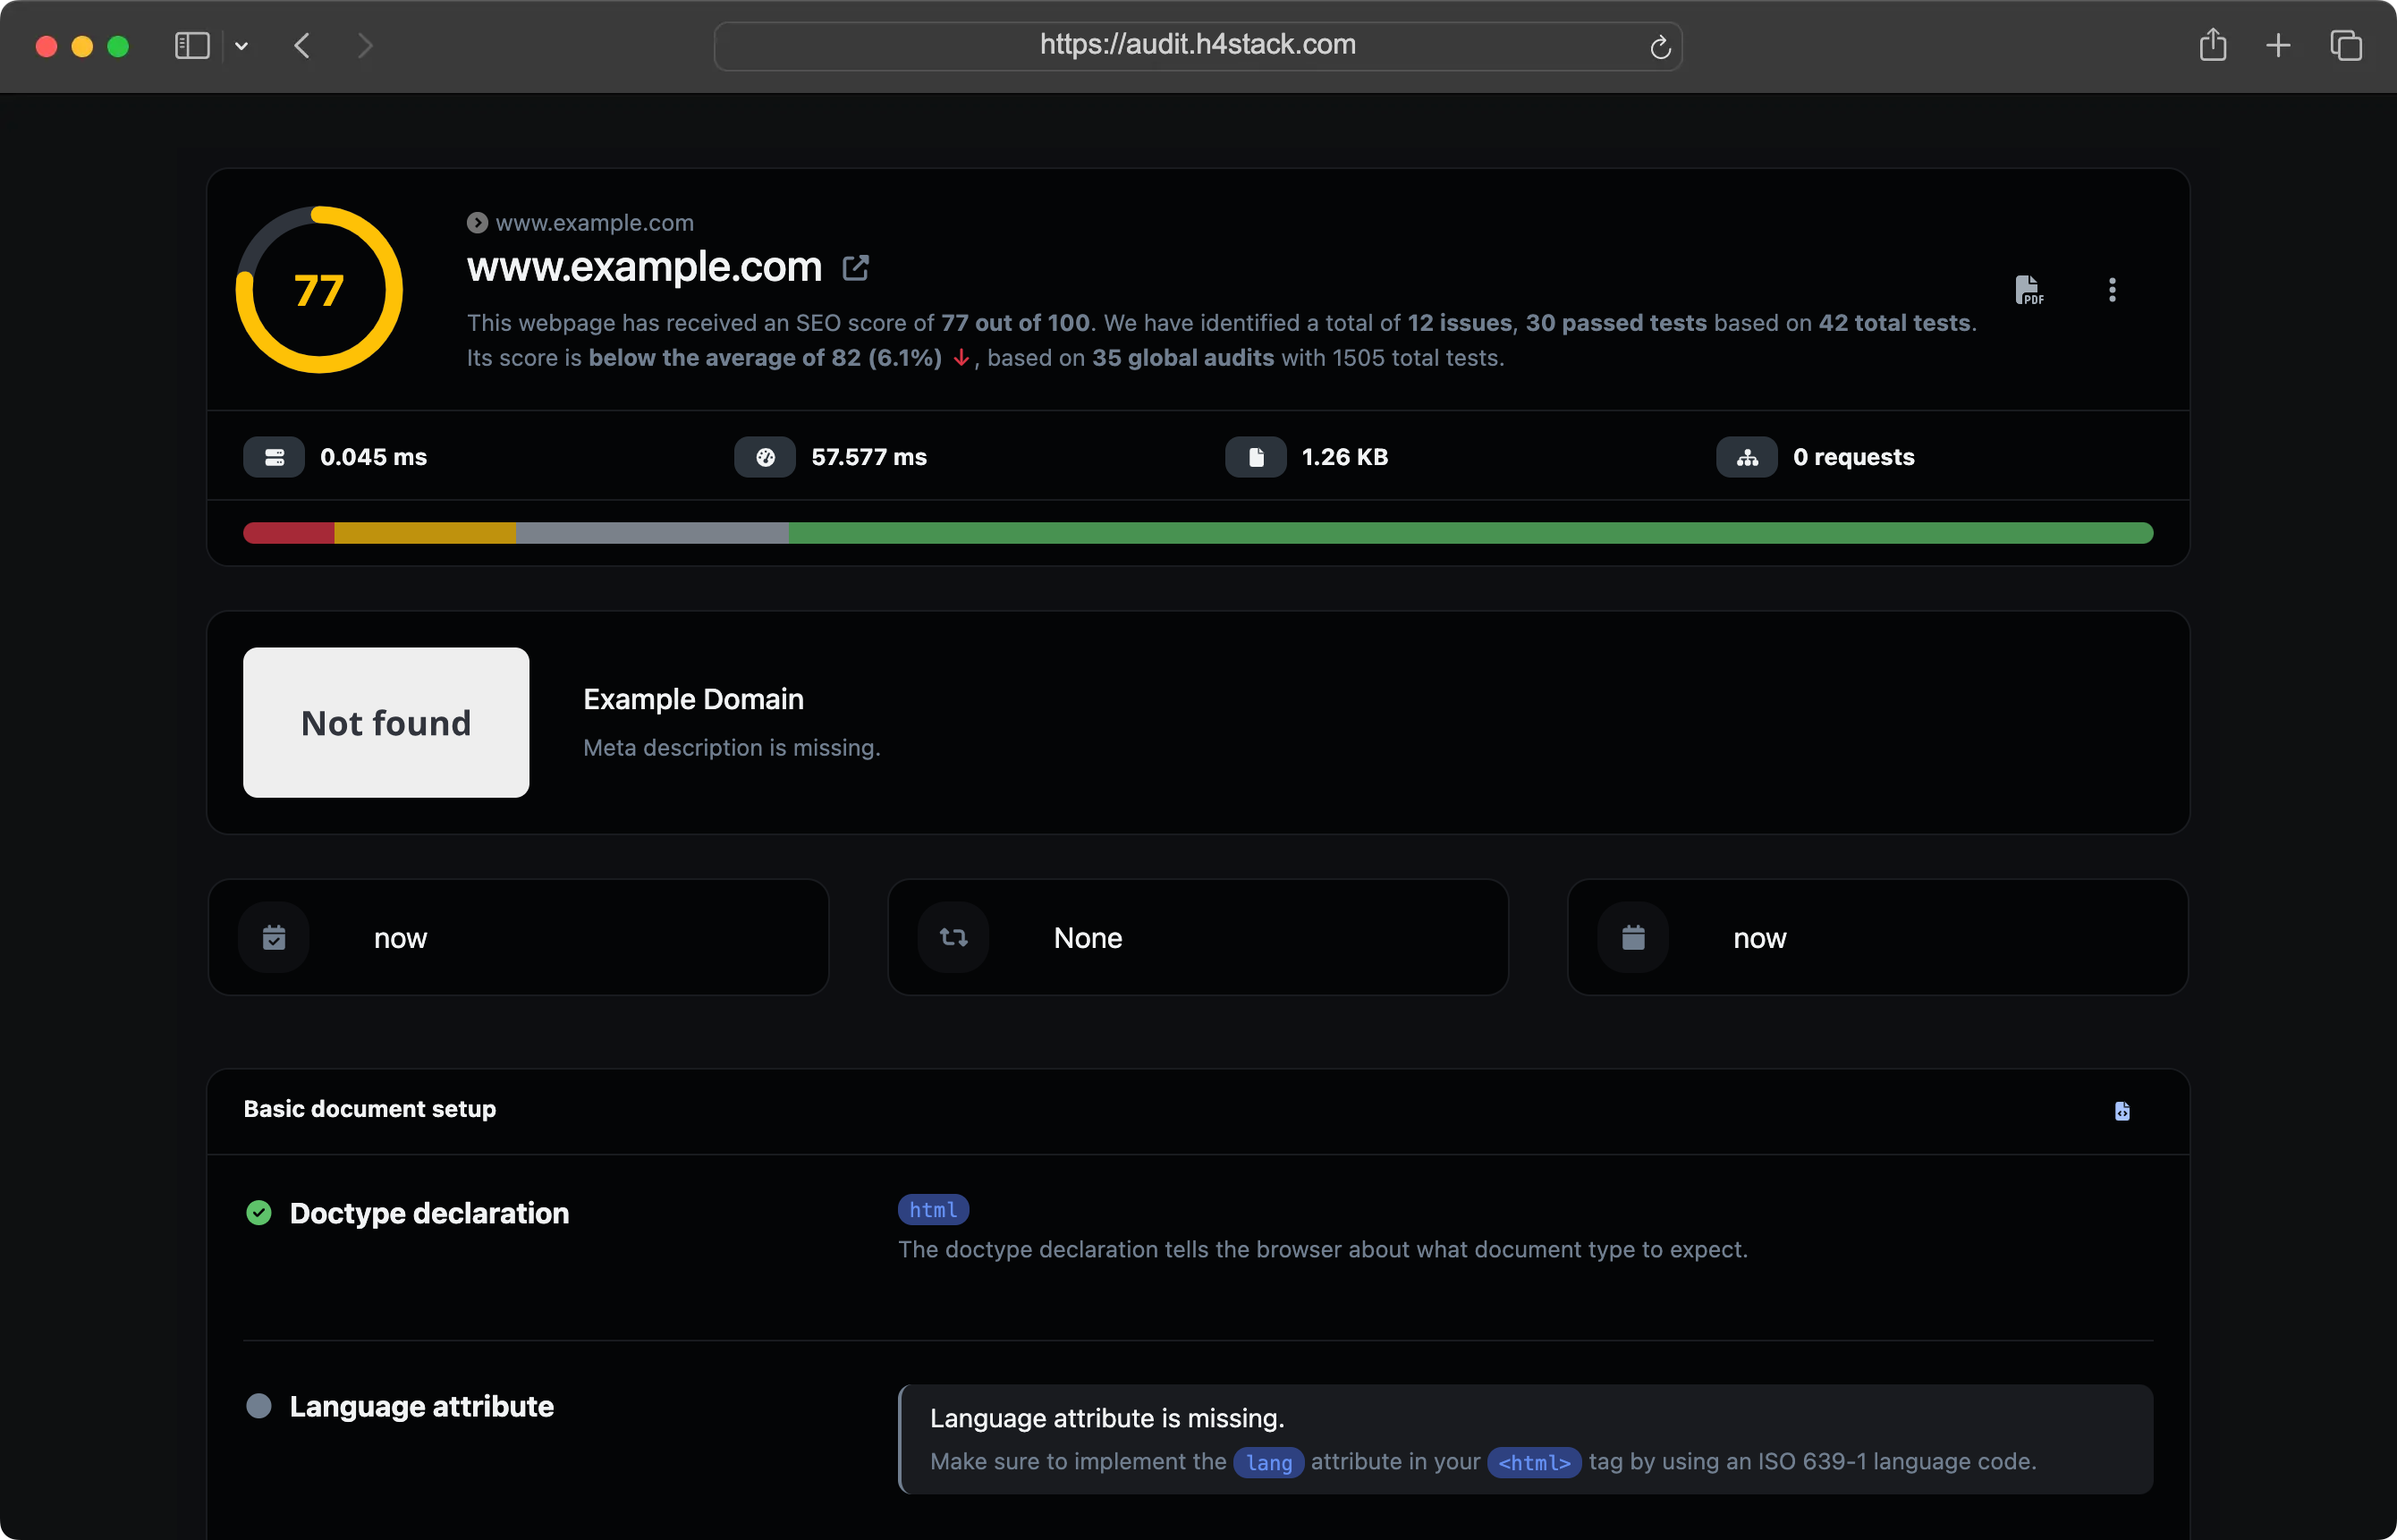This screenshot has width=2397, height=1540.
Task: Click the 77 SEO score gauge
Action: [318, 289]
